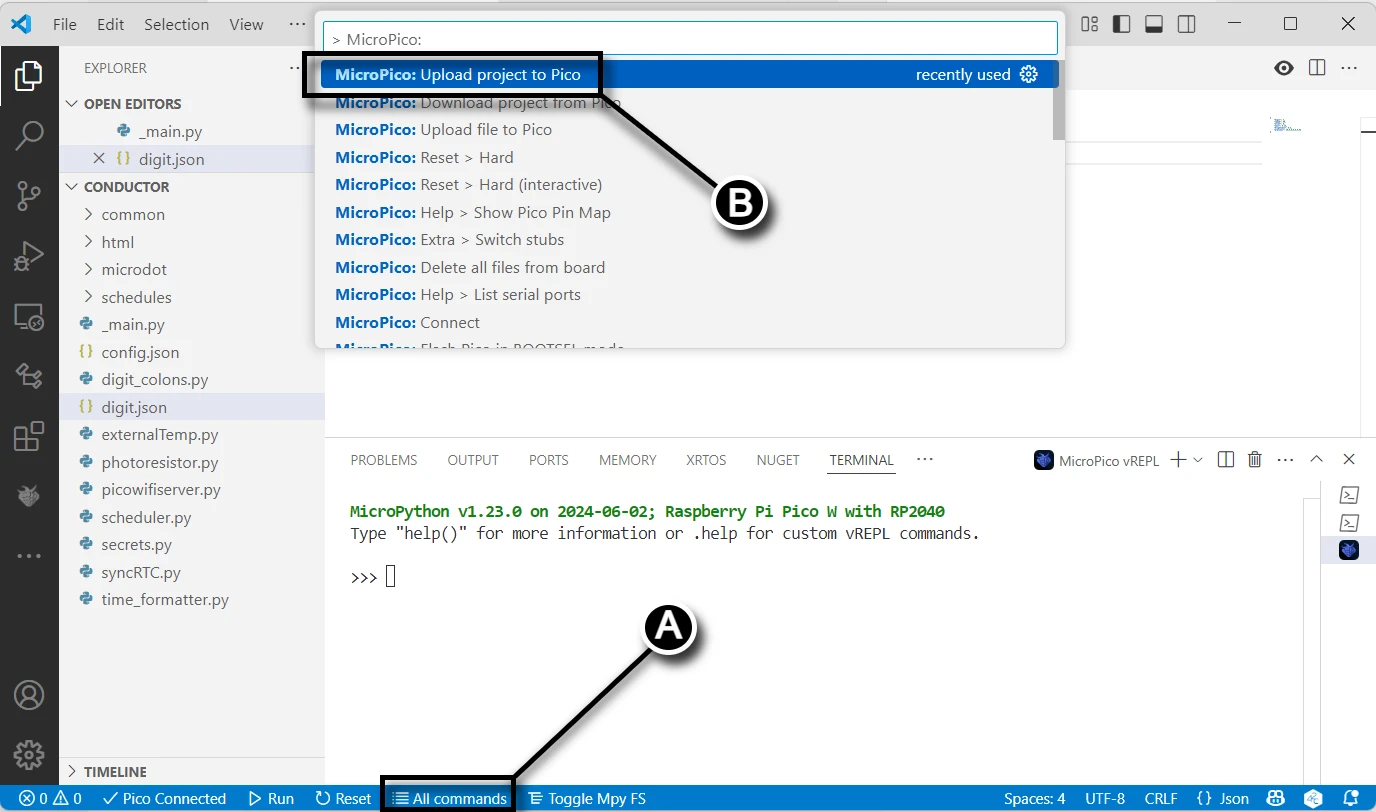Configure keybinding gear for Upload project

point(1029,74)
